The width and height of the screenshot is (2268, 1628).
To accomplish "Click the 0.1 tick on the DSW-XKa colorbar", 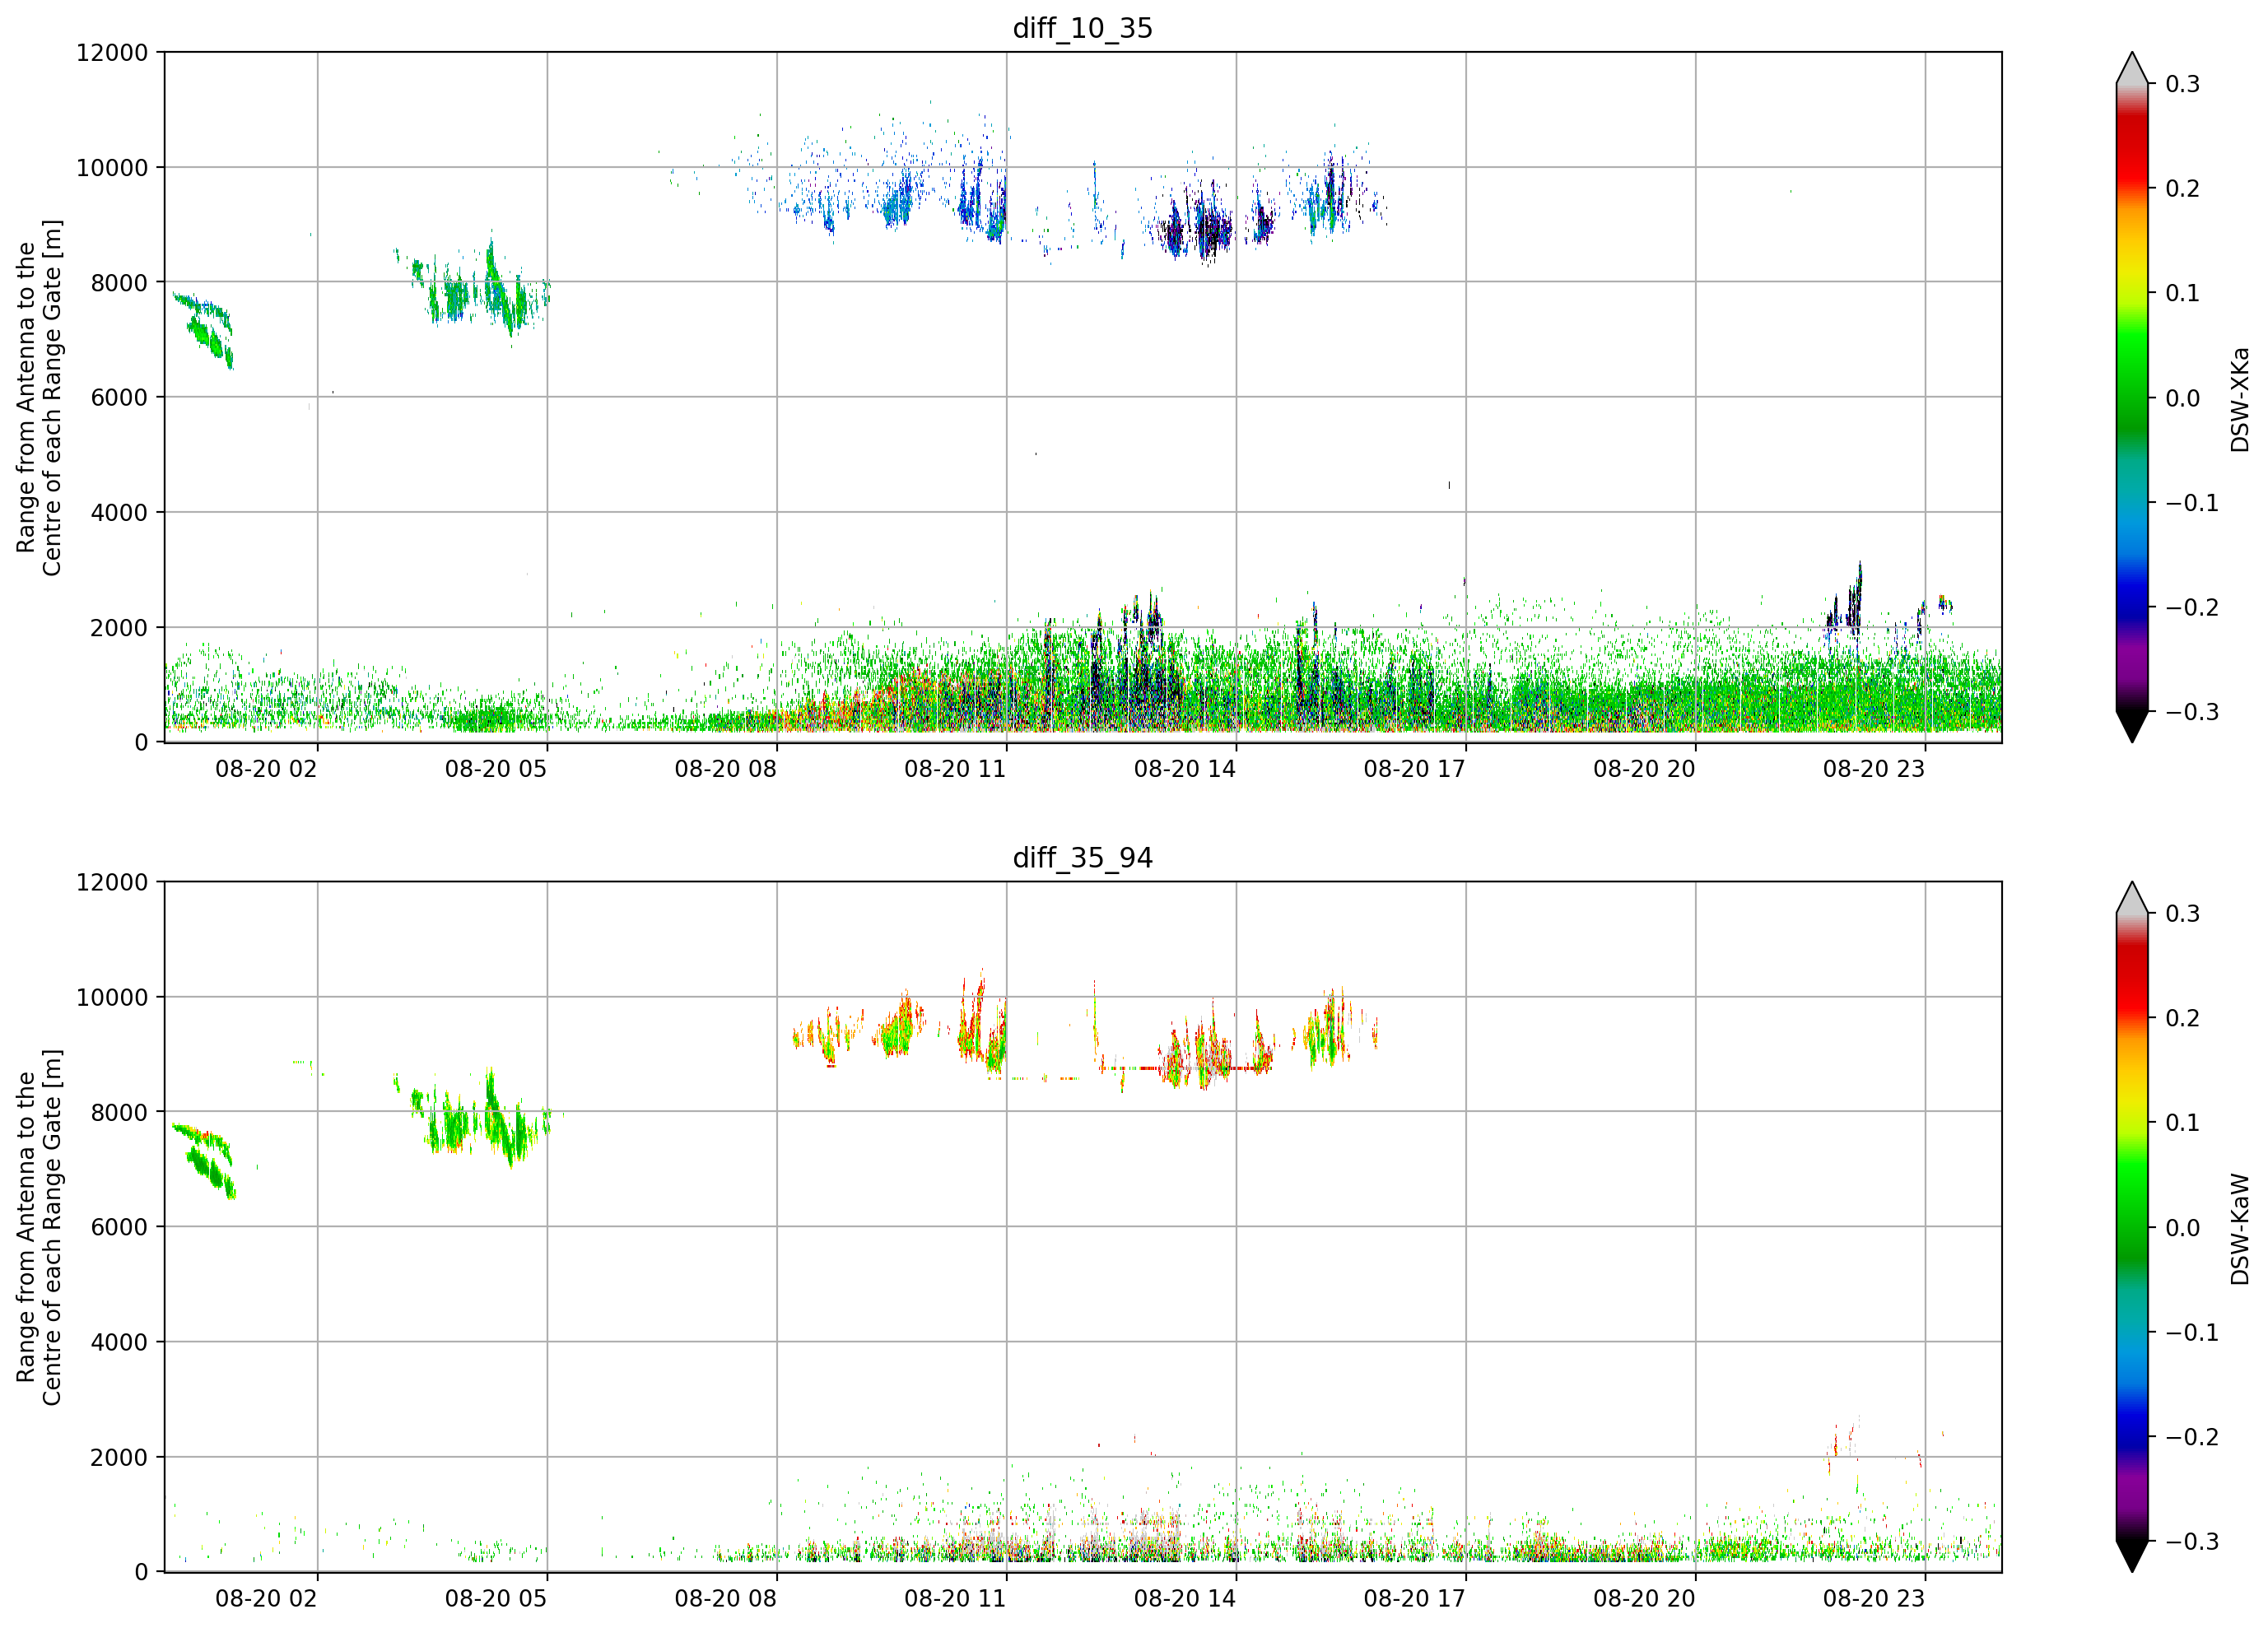I will click(x=2183, y=293).
